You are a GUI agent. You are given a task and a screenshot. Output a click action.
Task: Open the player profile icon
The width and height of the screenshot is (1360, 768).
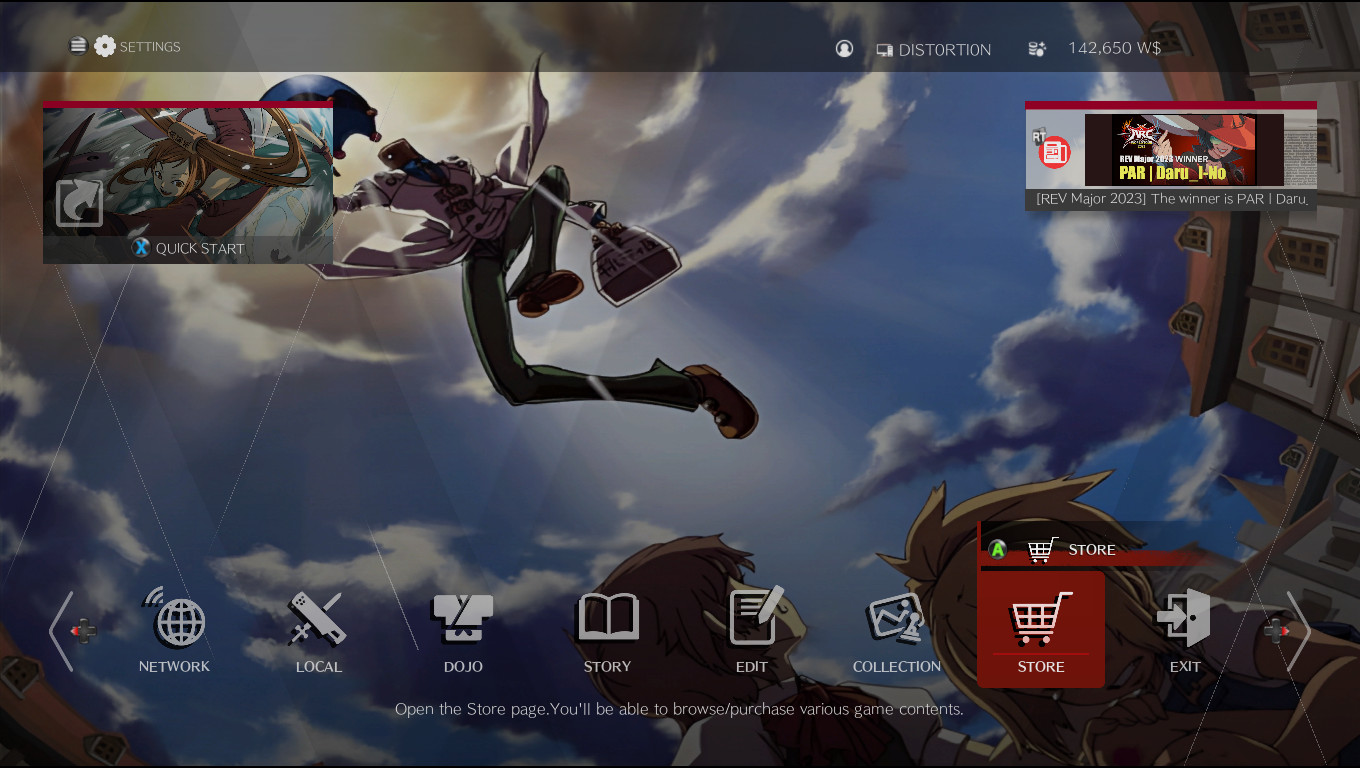pyautogui.click(x=843, y=48)
